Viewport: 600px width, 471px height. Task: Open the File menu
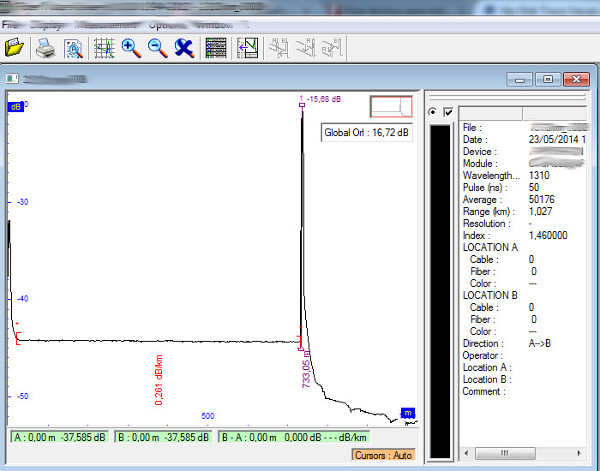point(10,25)
